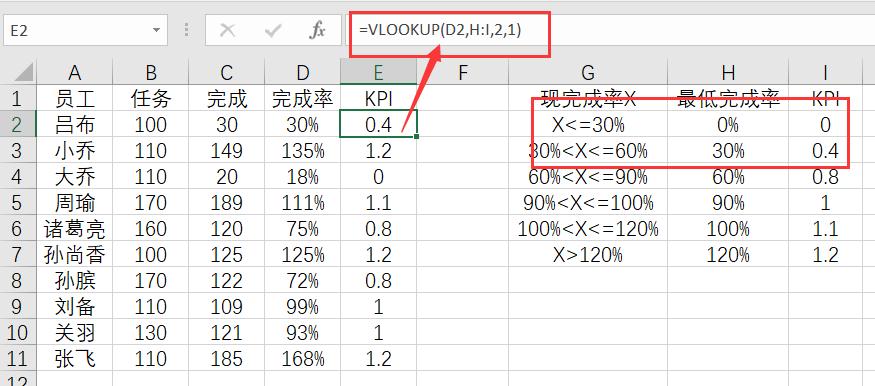The width and height of the screenshot is (875, 386).
Task: Select column D header
Action: (x=302, y=72)
